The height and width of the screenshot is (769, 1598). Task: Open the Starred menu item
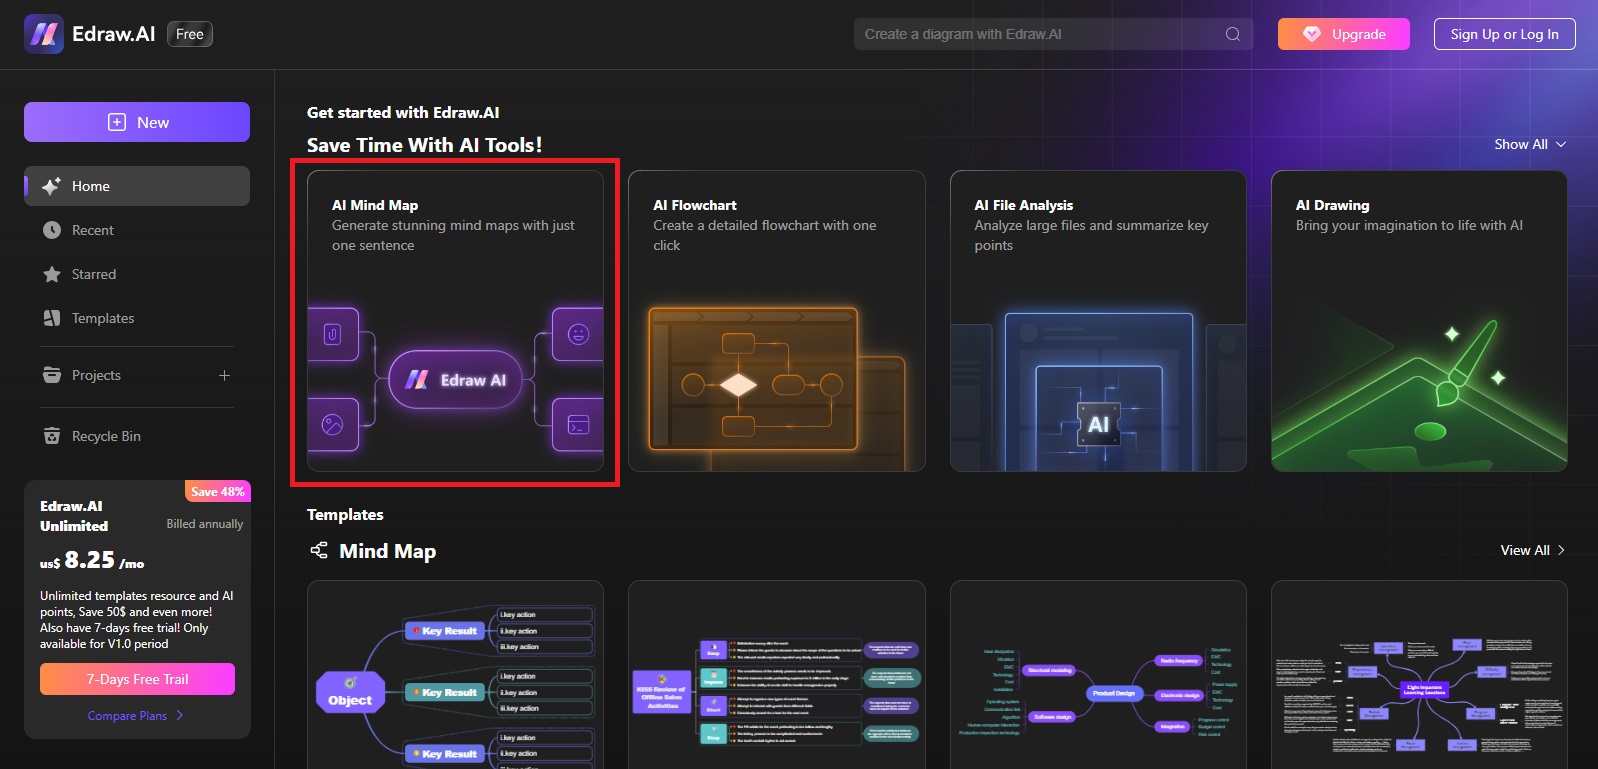pyautogui.click(x=137, y=274)
